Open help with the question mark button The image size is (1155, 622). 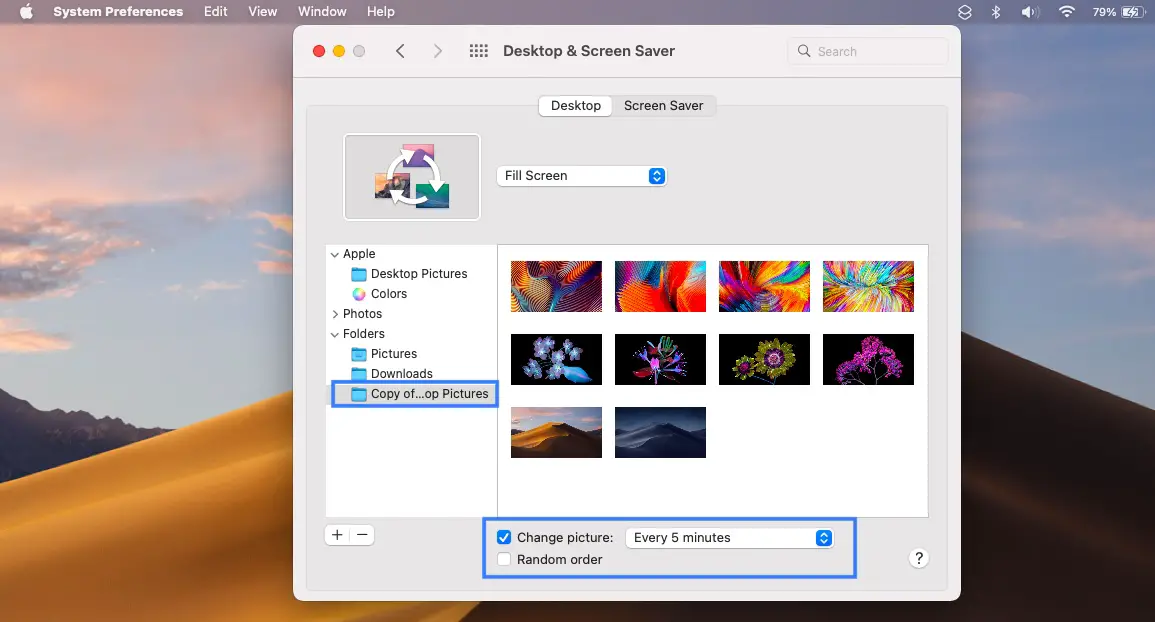coord(919,559)
